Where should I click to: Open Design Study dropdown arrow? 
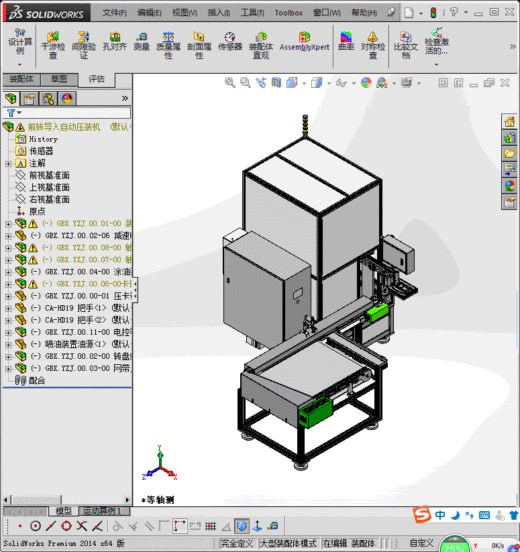[20, 64]
